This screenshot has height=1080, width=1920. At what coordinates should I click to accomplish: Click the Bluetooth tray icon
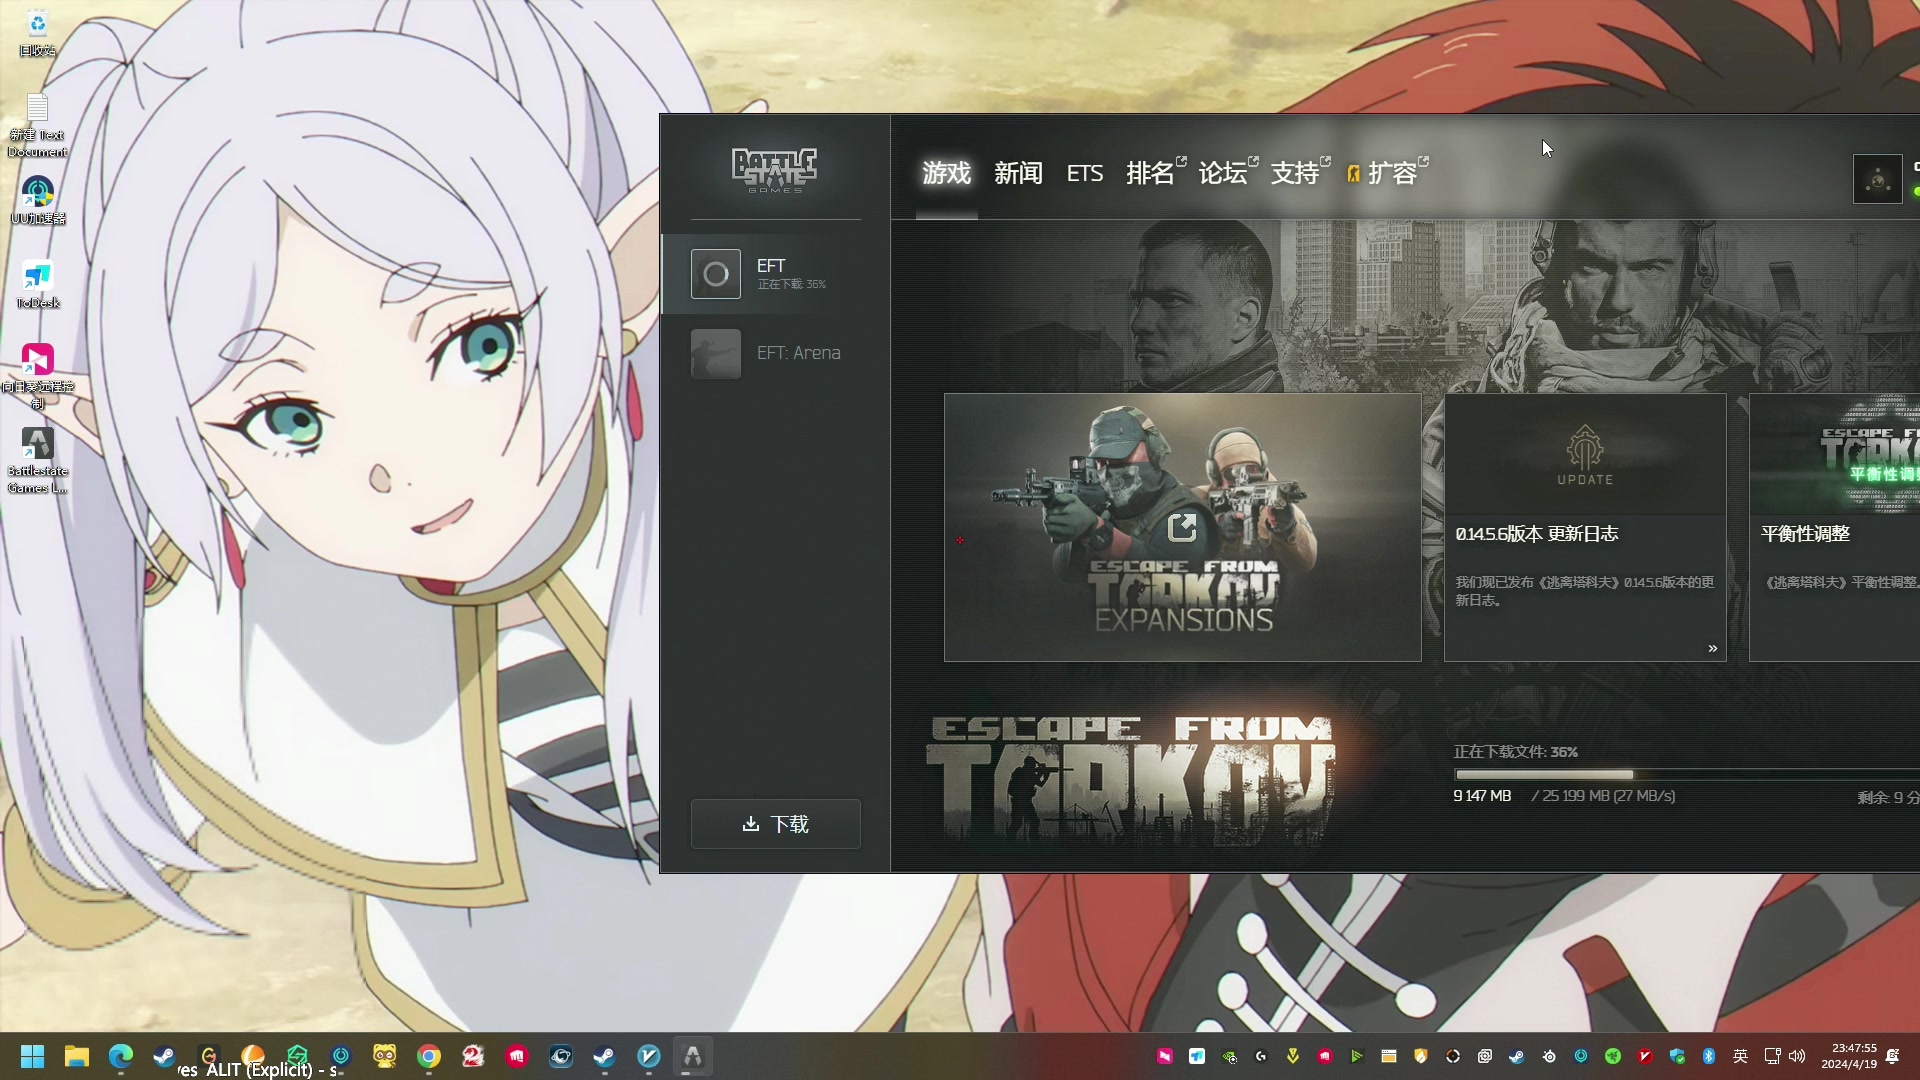tap(1709, 1056)
